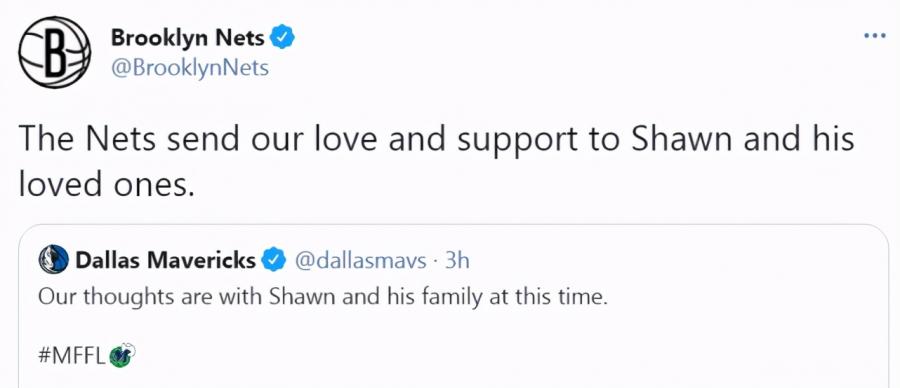Open the 3h timestamp of quoted tweet
Screen dimensions: 900x388
click(457, 261)
